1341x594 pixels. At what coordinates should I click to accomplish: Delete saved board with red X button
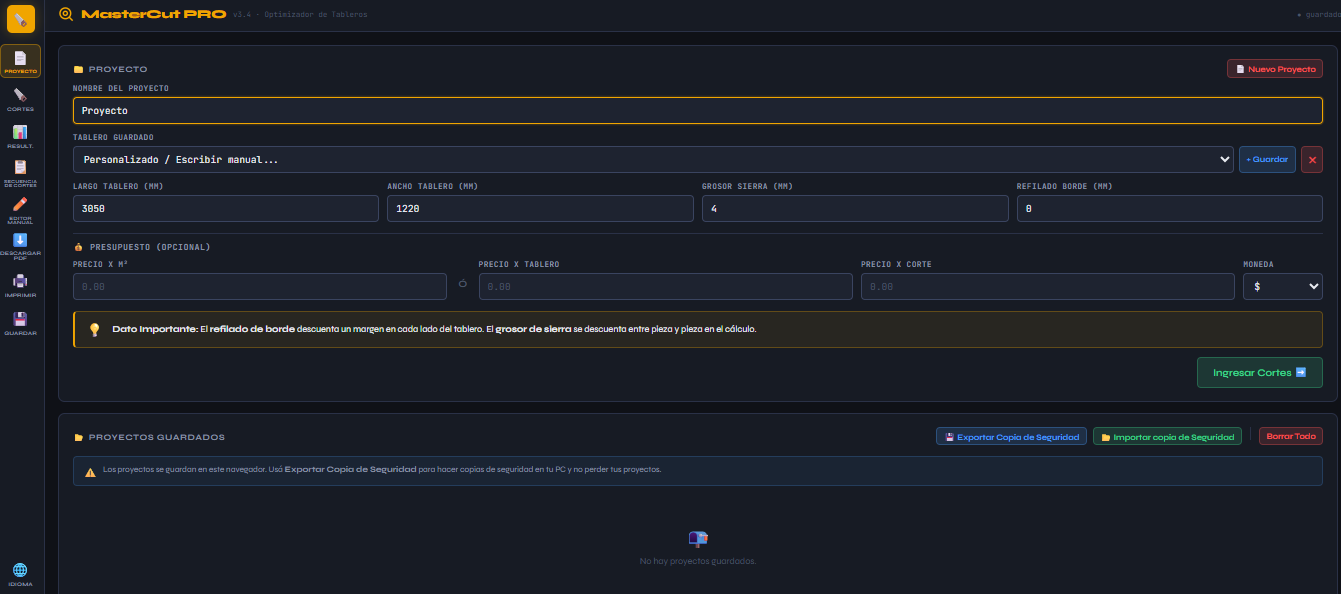pos(1312,159)
